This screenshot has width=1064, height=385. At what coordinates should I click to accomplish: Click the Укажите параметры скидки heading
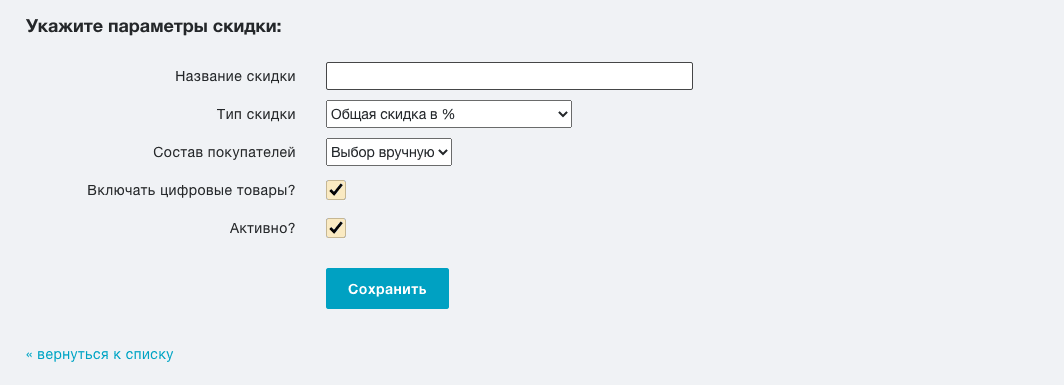pyautogui.click(x=153, y=27)
